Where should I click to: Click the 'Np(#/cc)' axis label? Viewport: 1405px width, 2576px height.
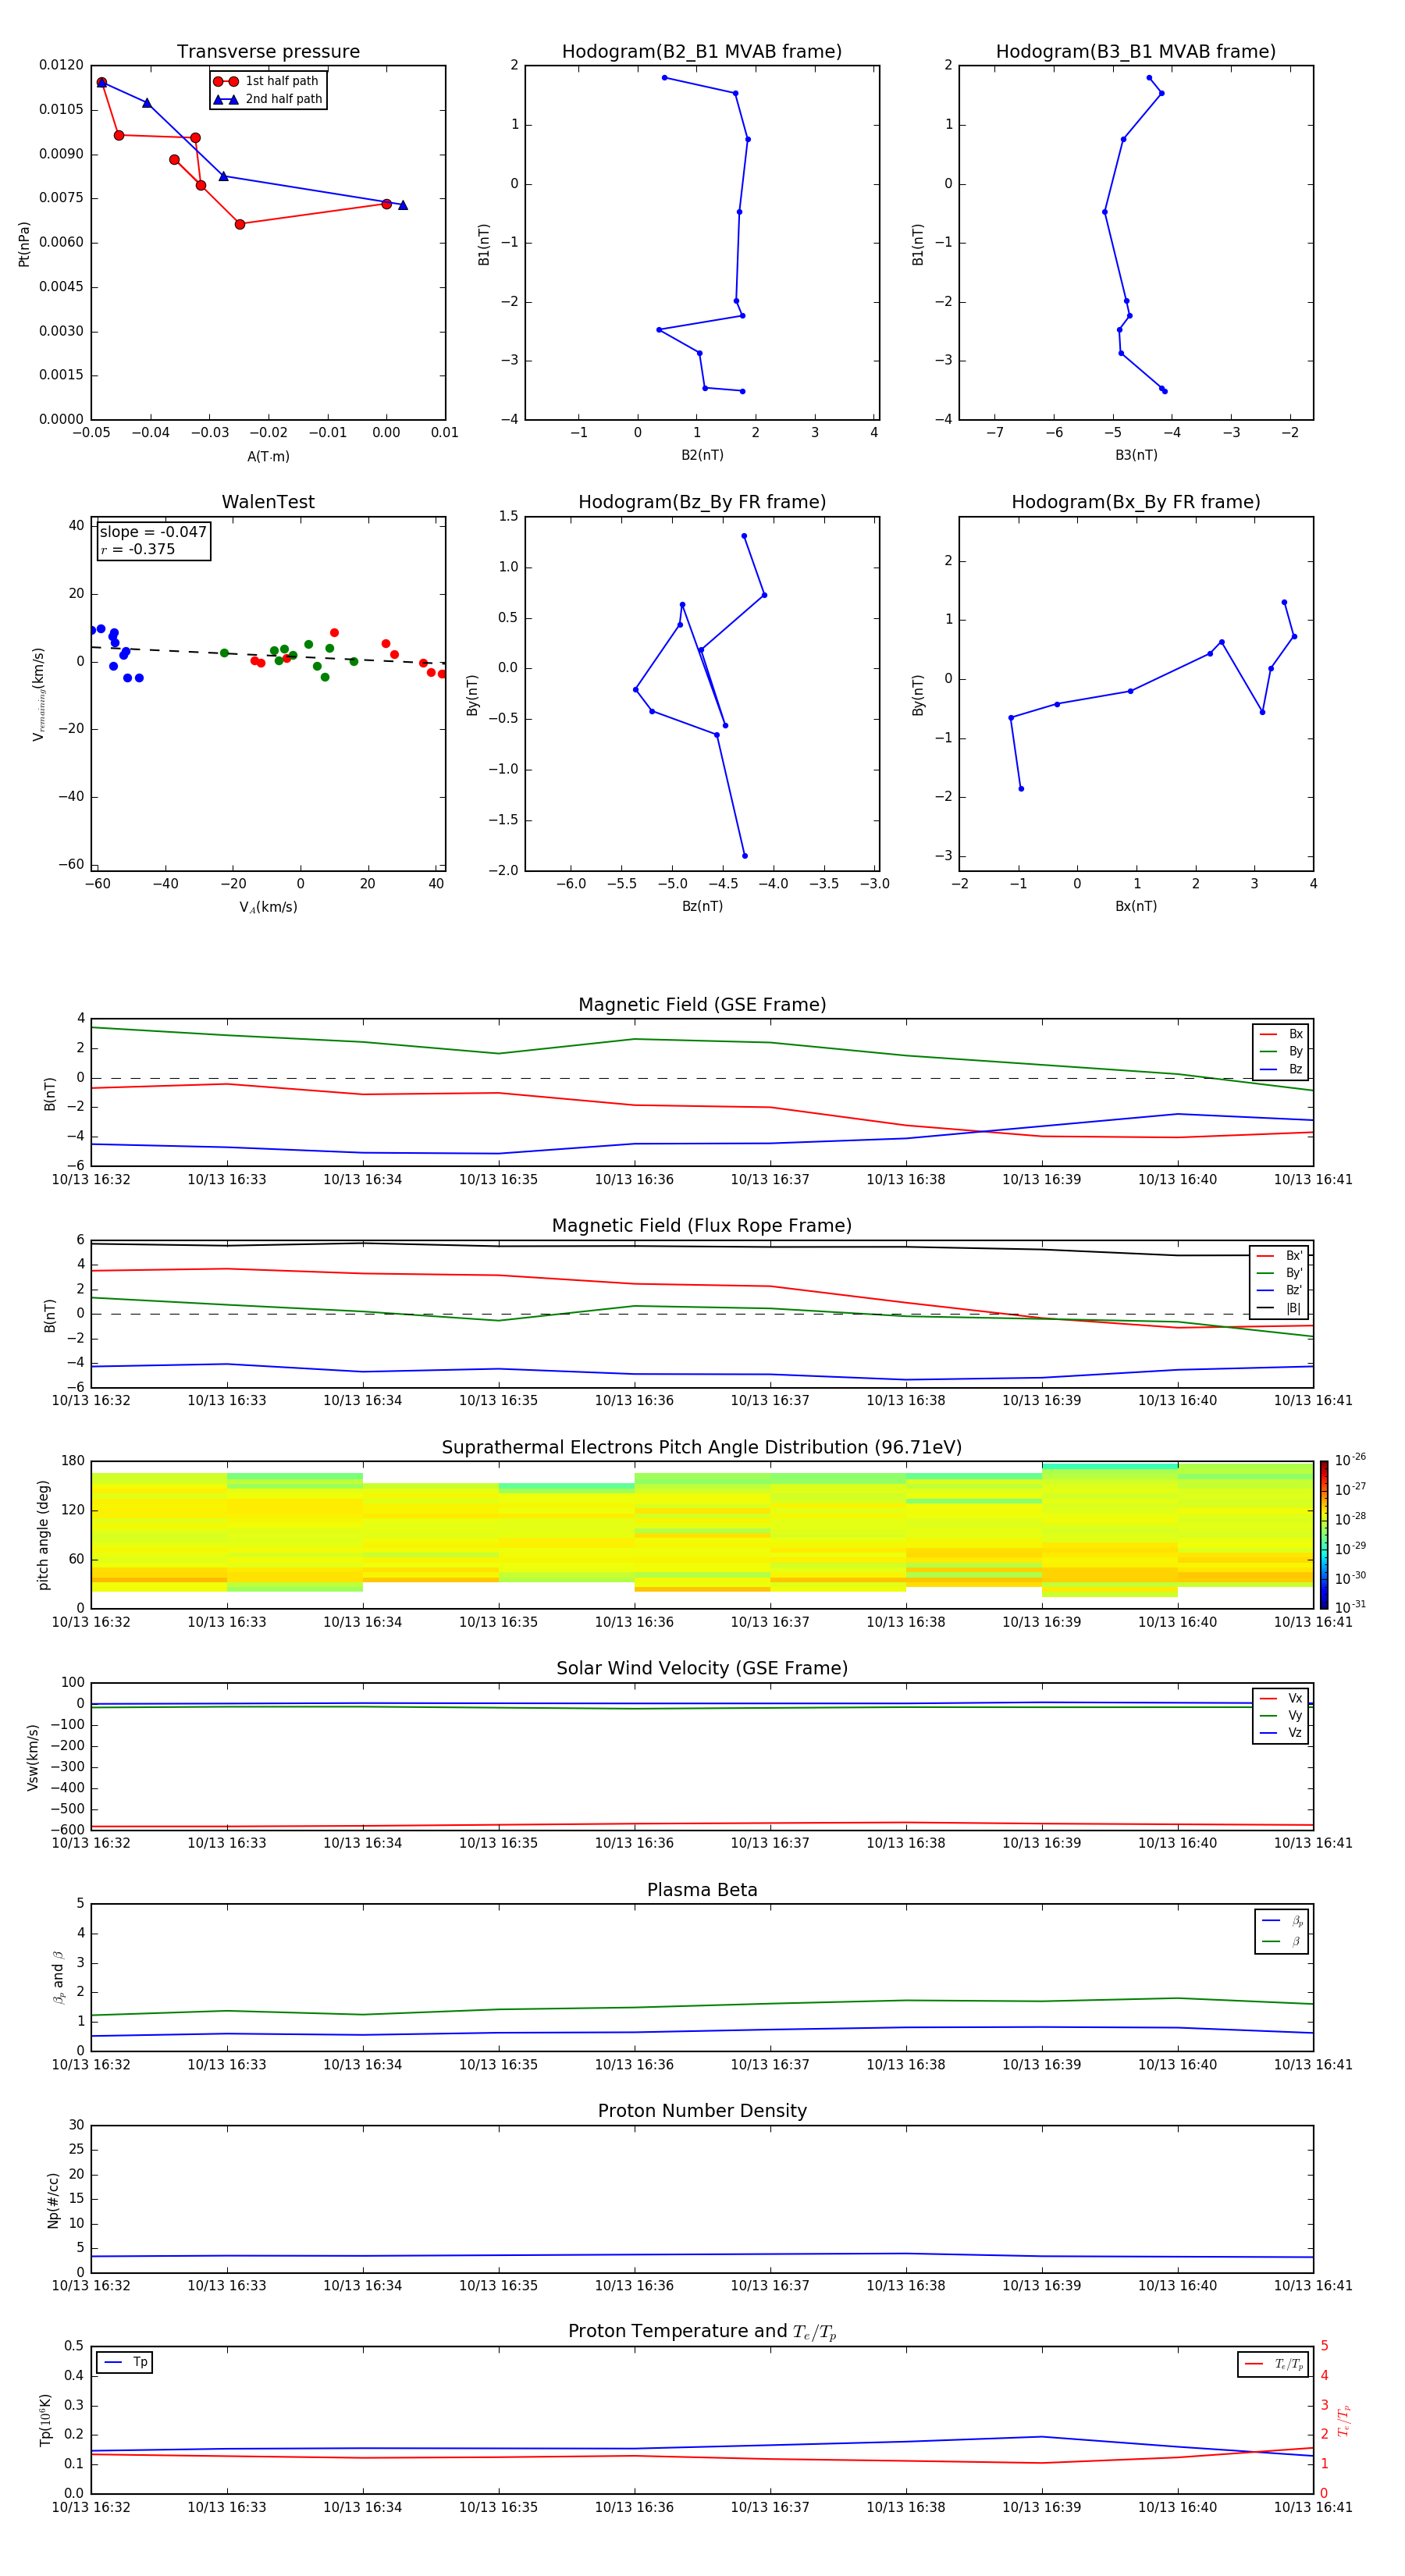click(x=53, y=2200)
